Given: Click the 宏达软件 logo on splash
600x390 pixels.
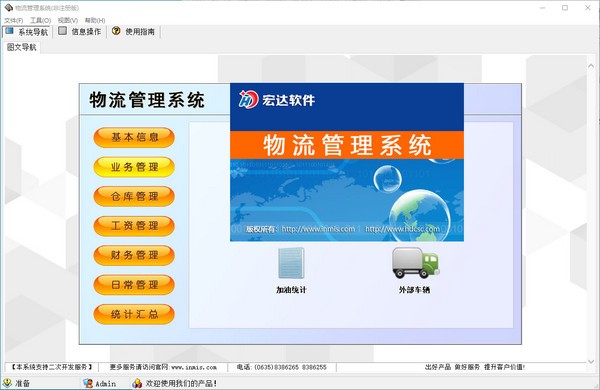Looking at the screenshot, I should pyautogui.click(x=276, y=100).
